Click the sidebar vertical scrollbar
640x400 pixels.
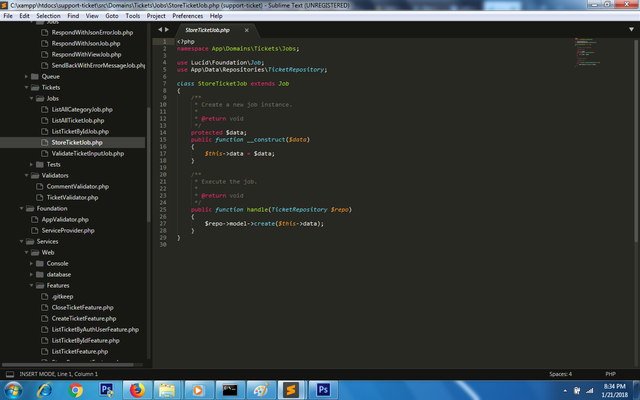(149, 163)
